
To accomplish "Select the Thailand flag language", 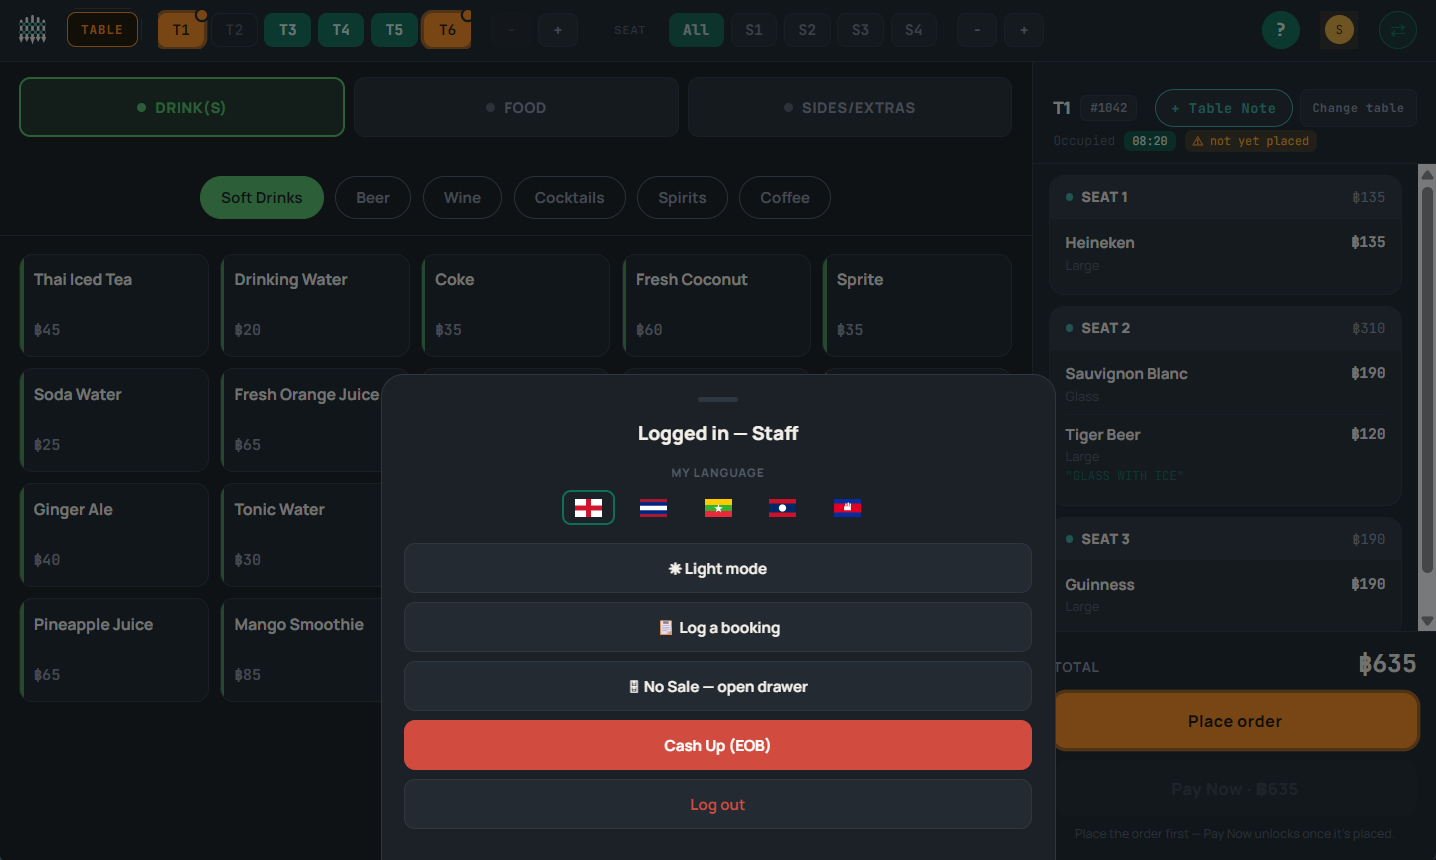I will [653, 507].
